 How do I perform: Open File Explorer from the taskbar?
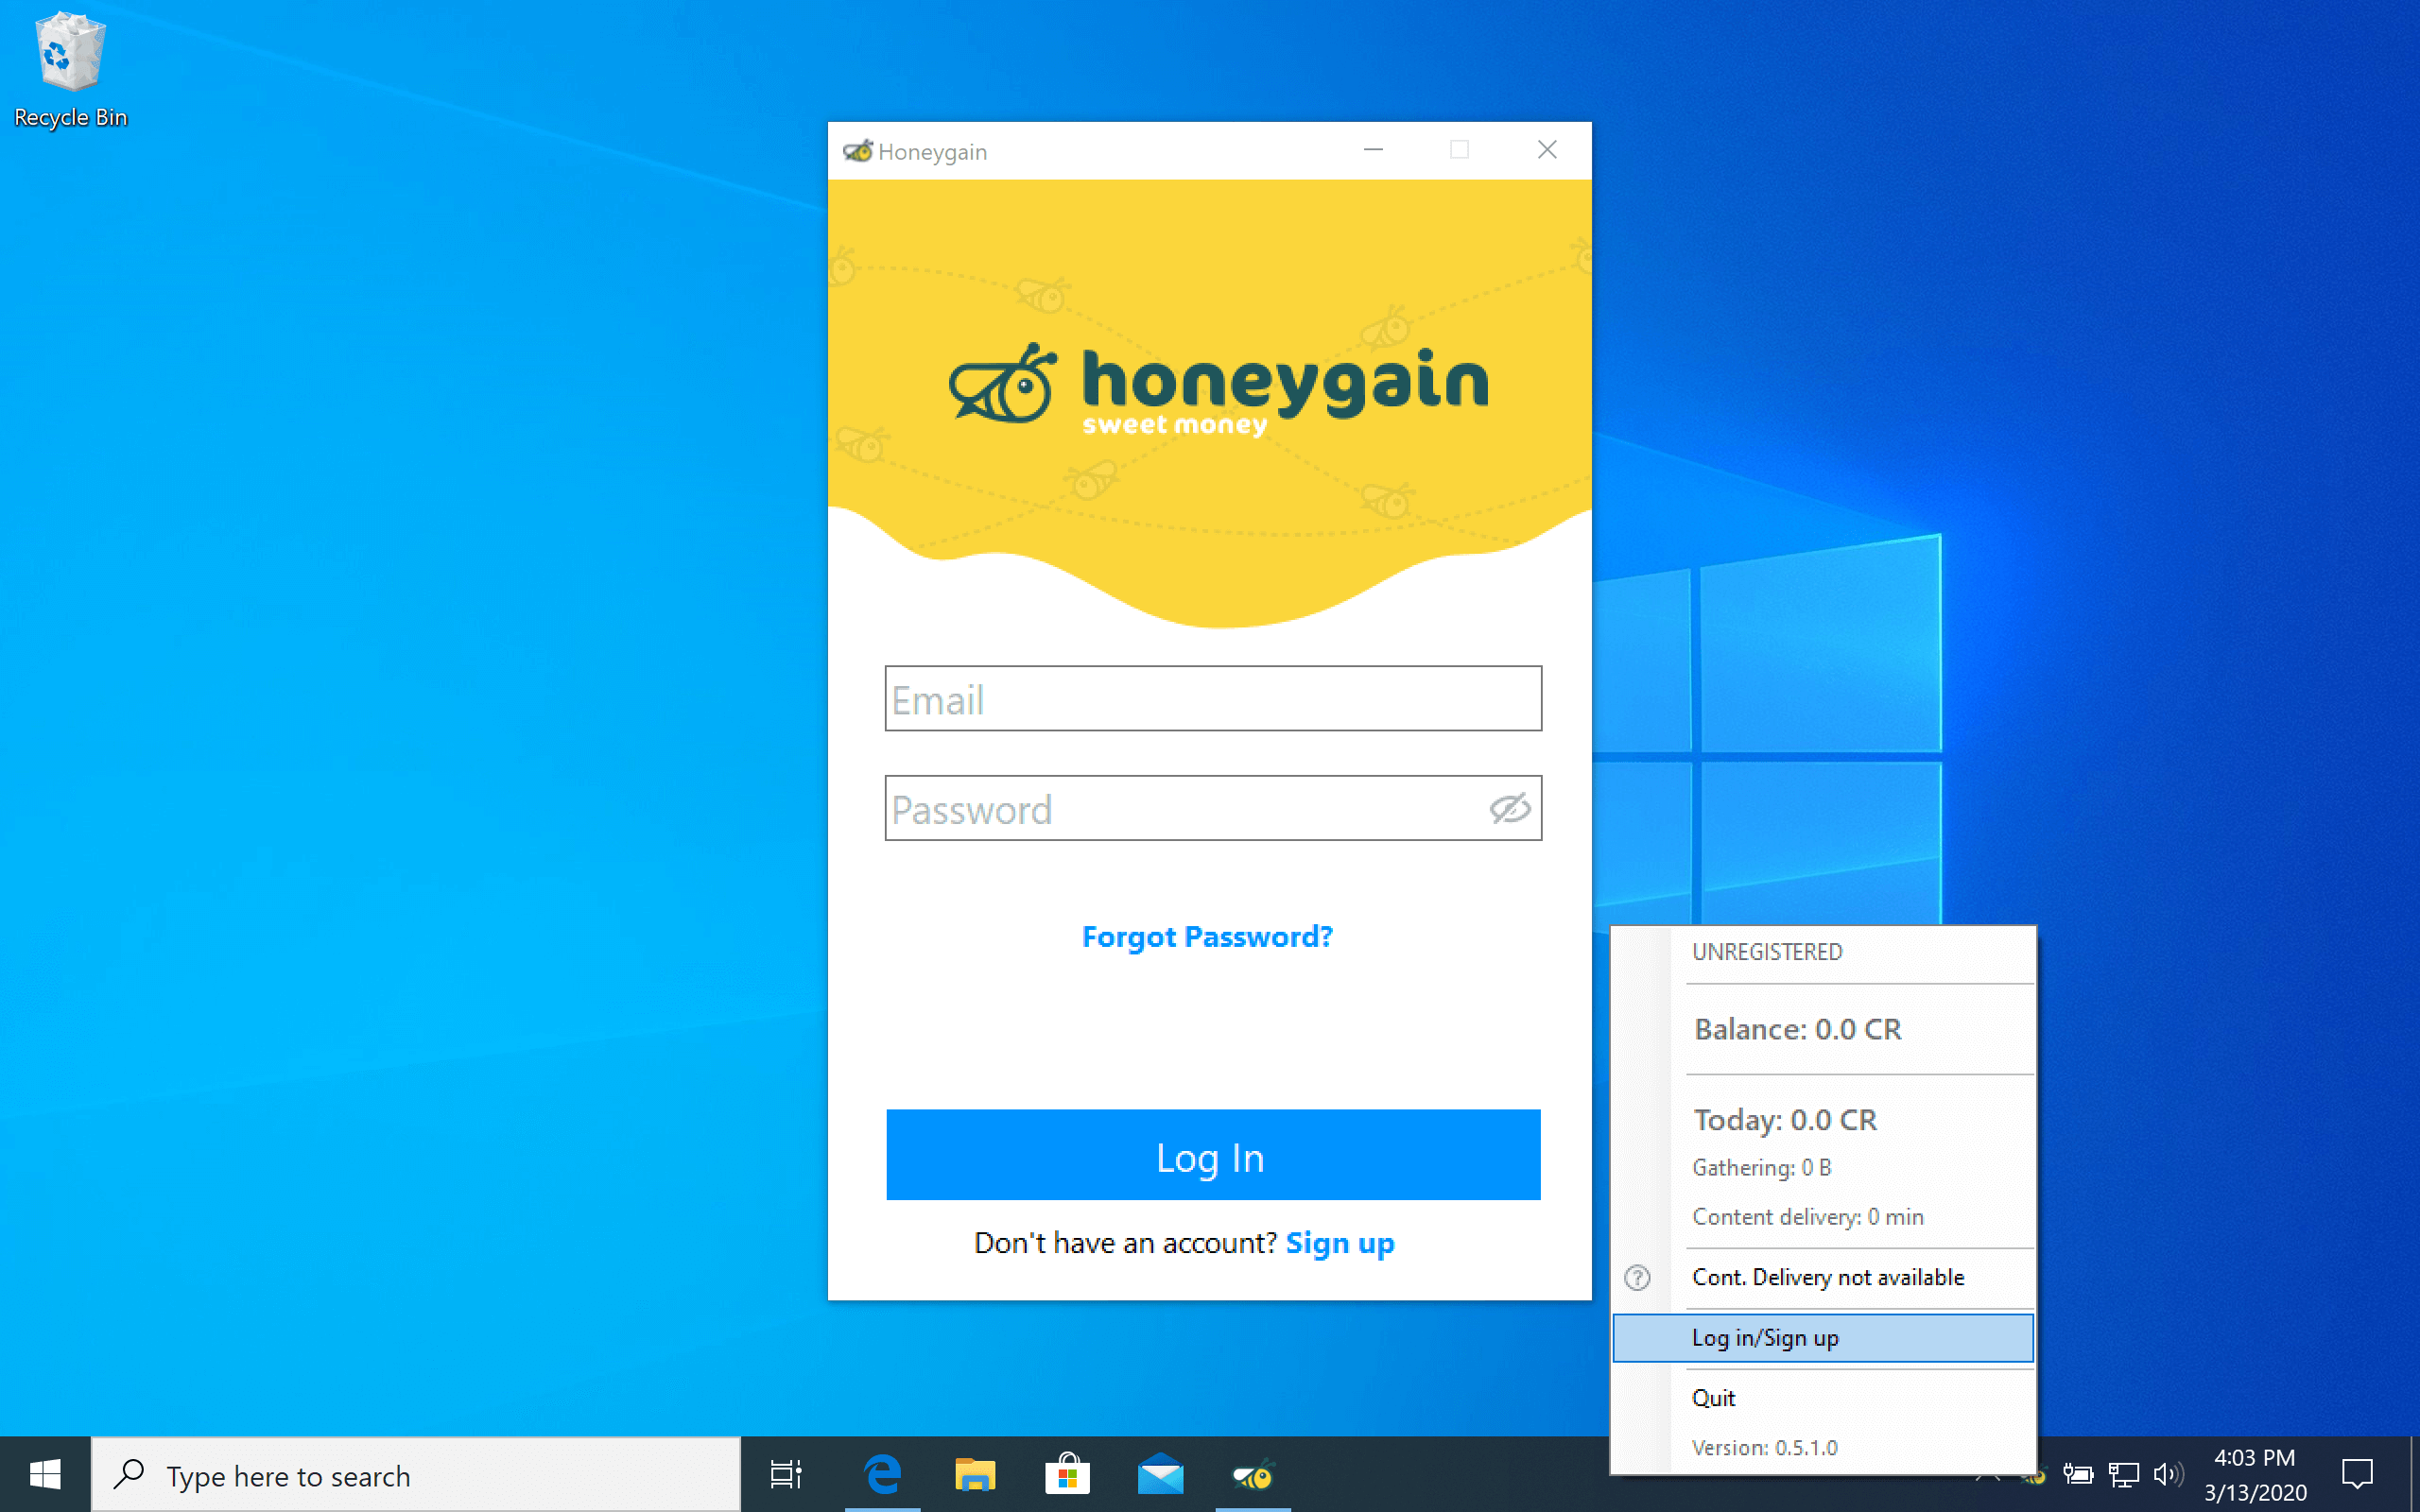point(975,1474)
